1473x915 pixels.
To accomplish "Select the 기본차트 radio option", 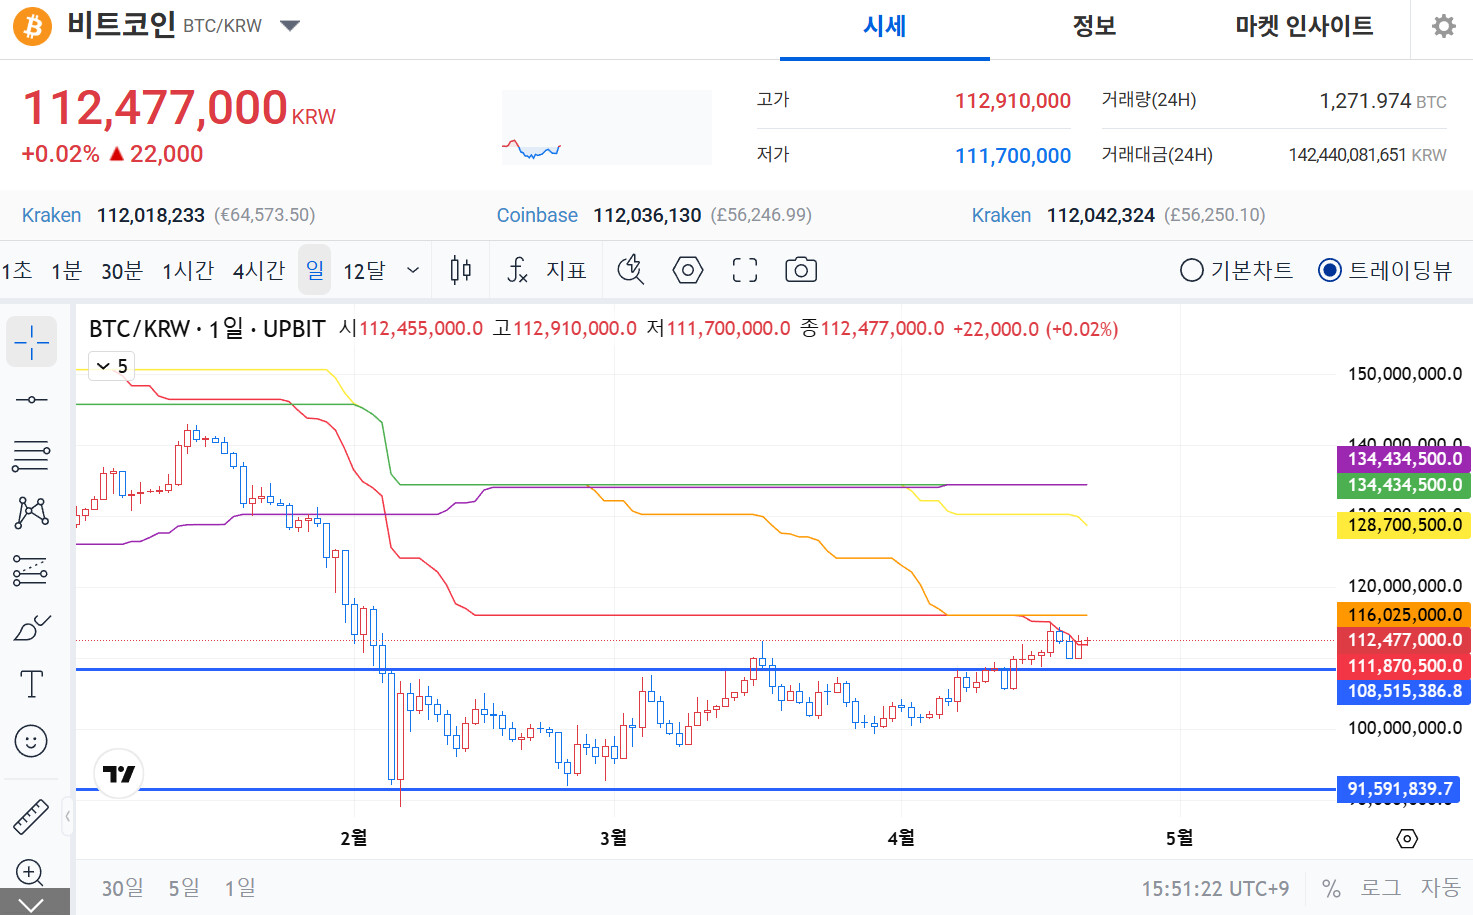I will (1236, 270).
